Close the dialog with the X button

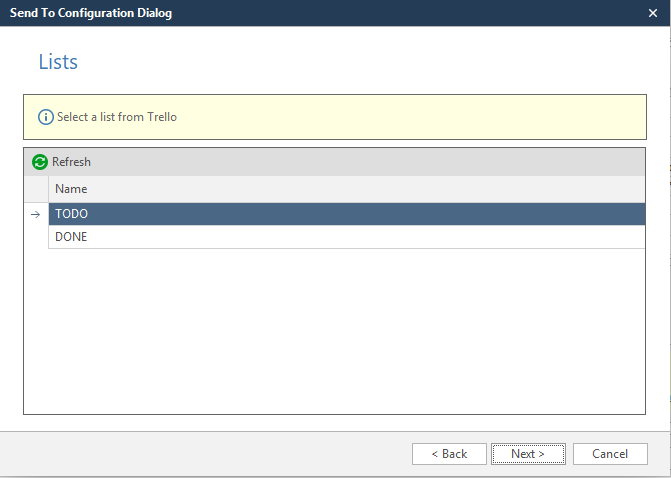[x=653, y=13]
